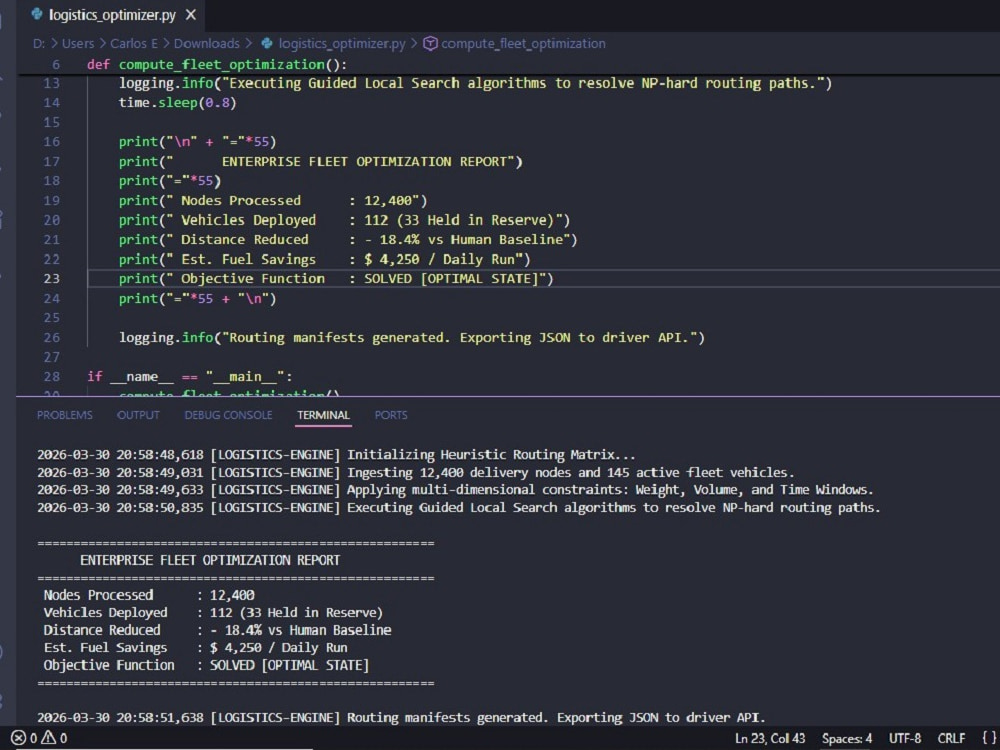
Task: Click the 'Nodes Processed' print statement line
Action: tap(273, 200)
